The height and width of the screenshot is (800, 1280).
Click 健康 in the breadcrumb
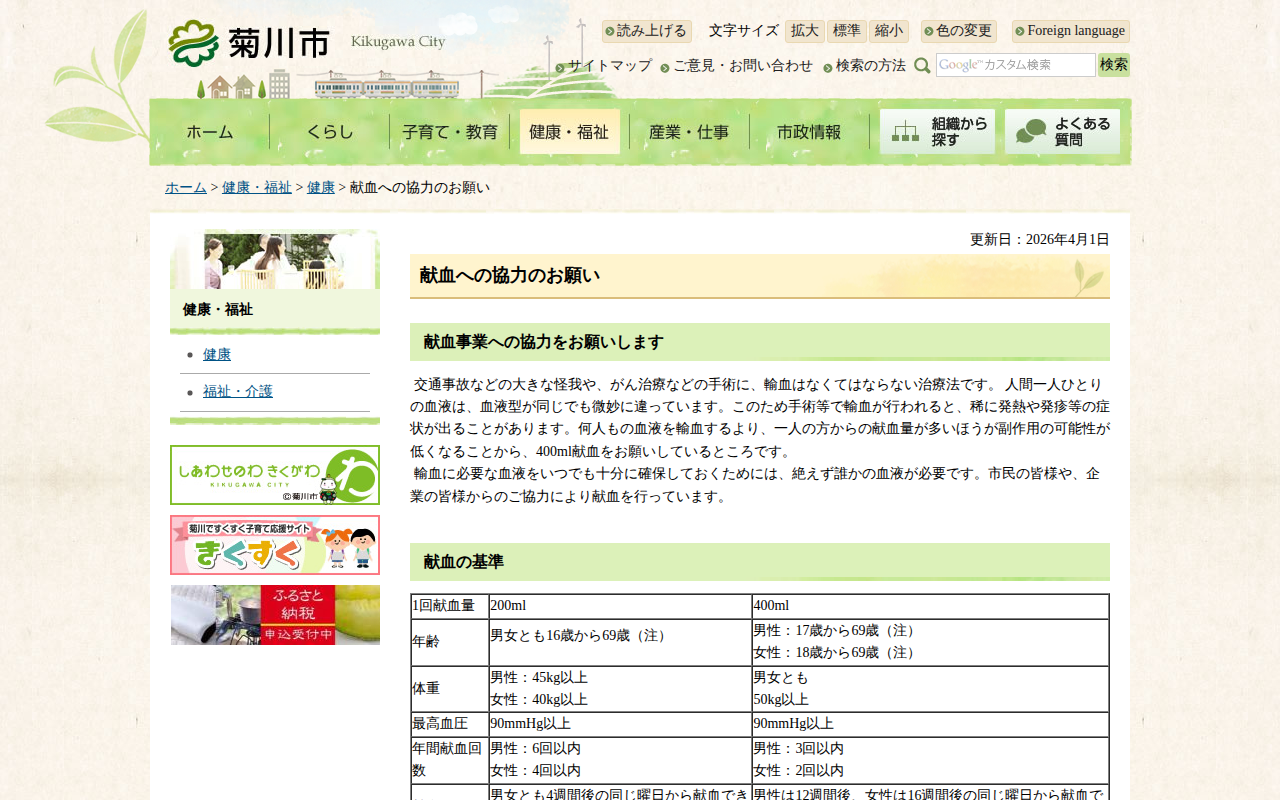(x=321, y=188)
